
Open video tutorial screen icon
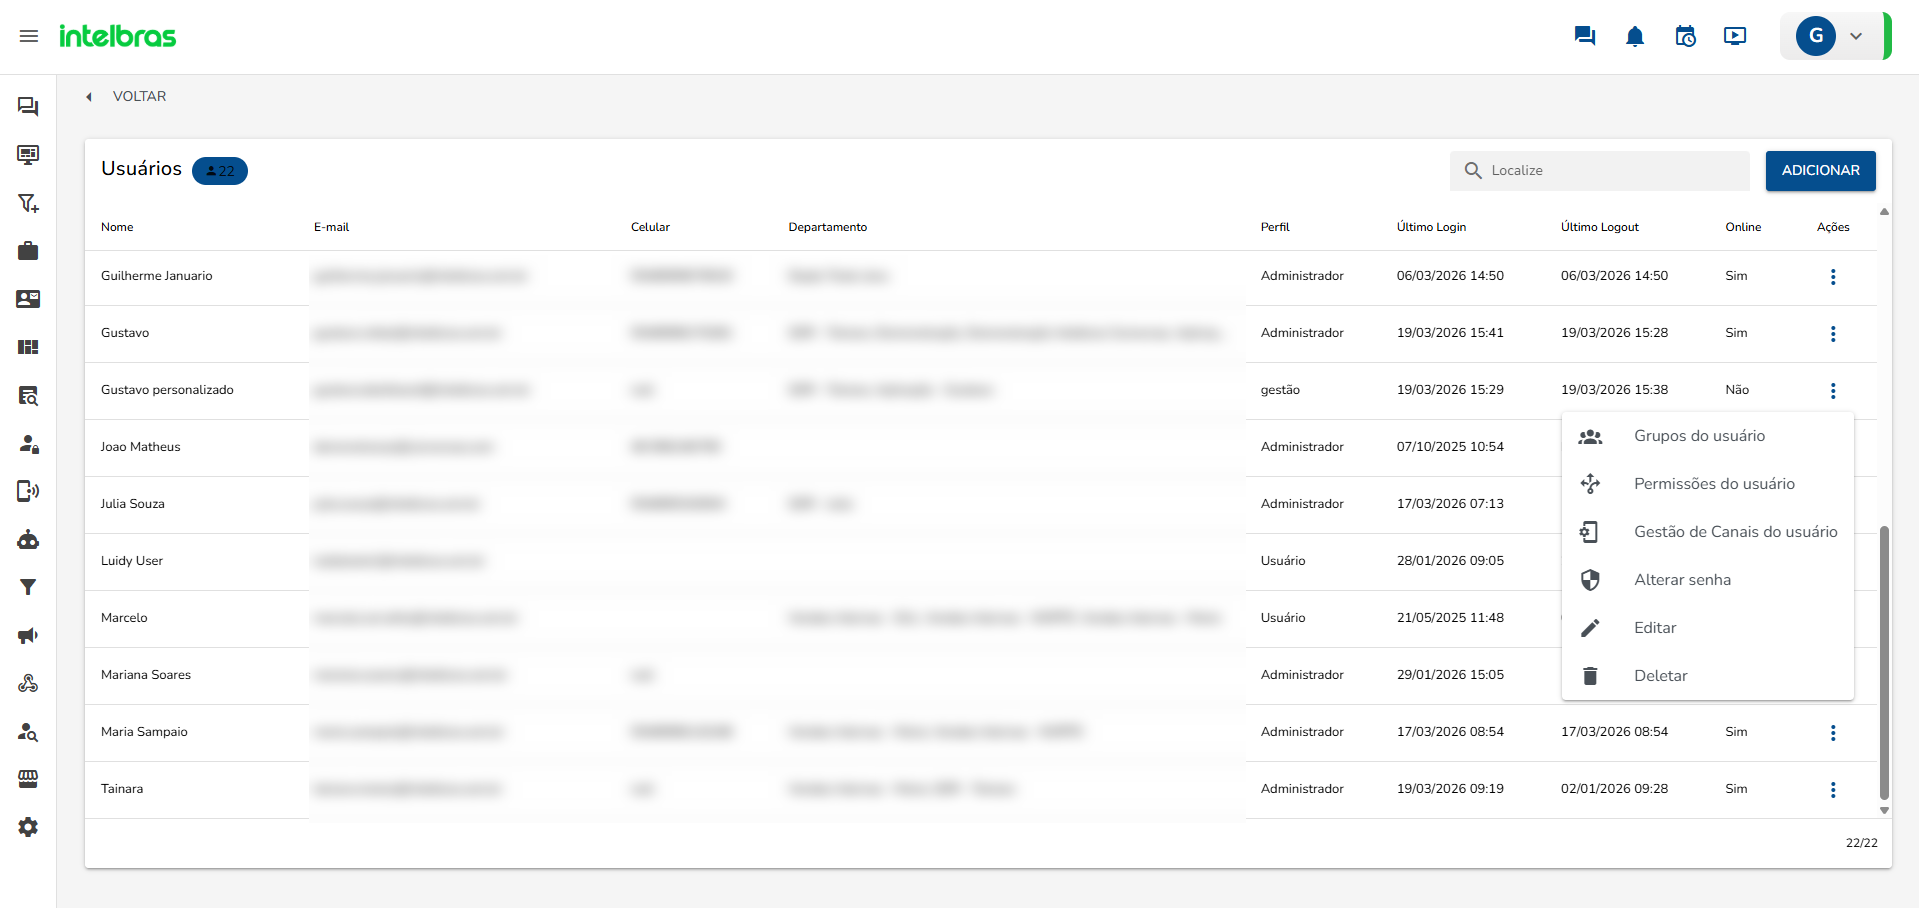pos(1735,36)
